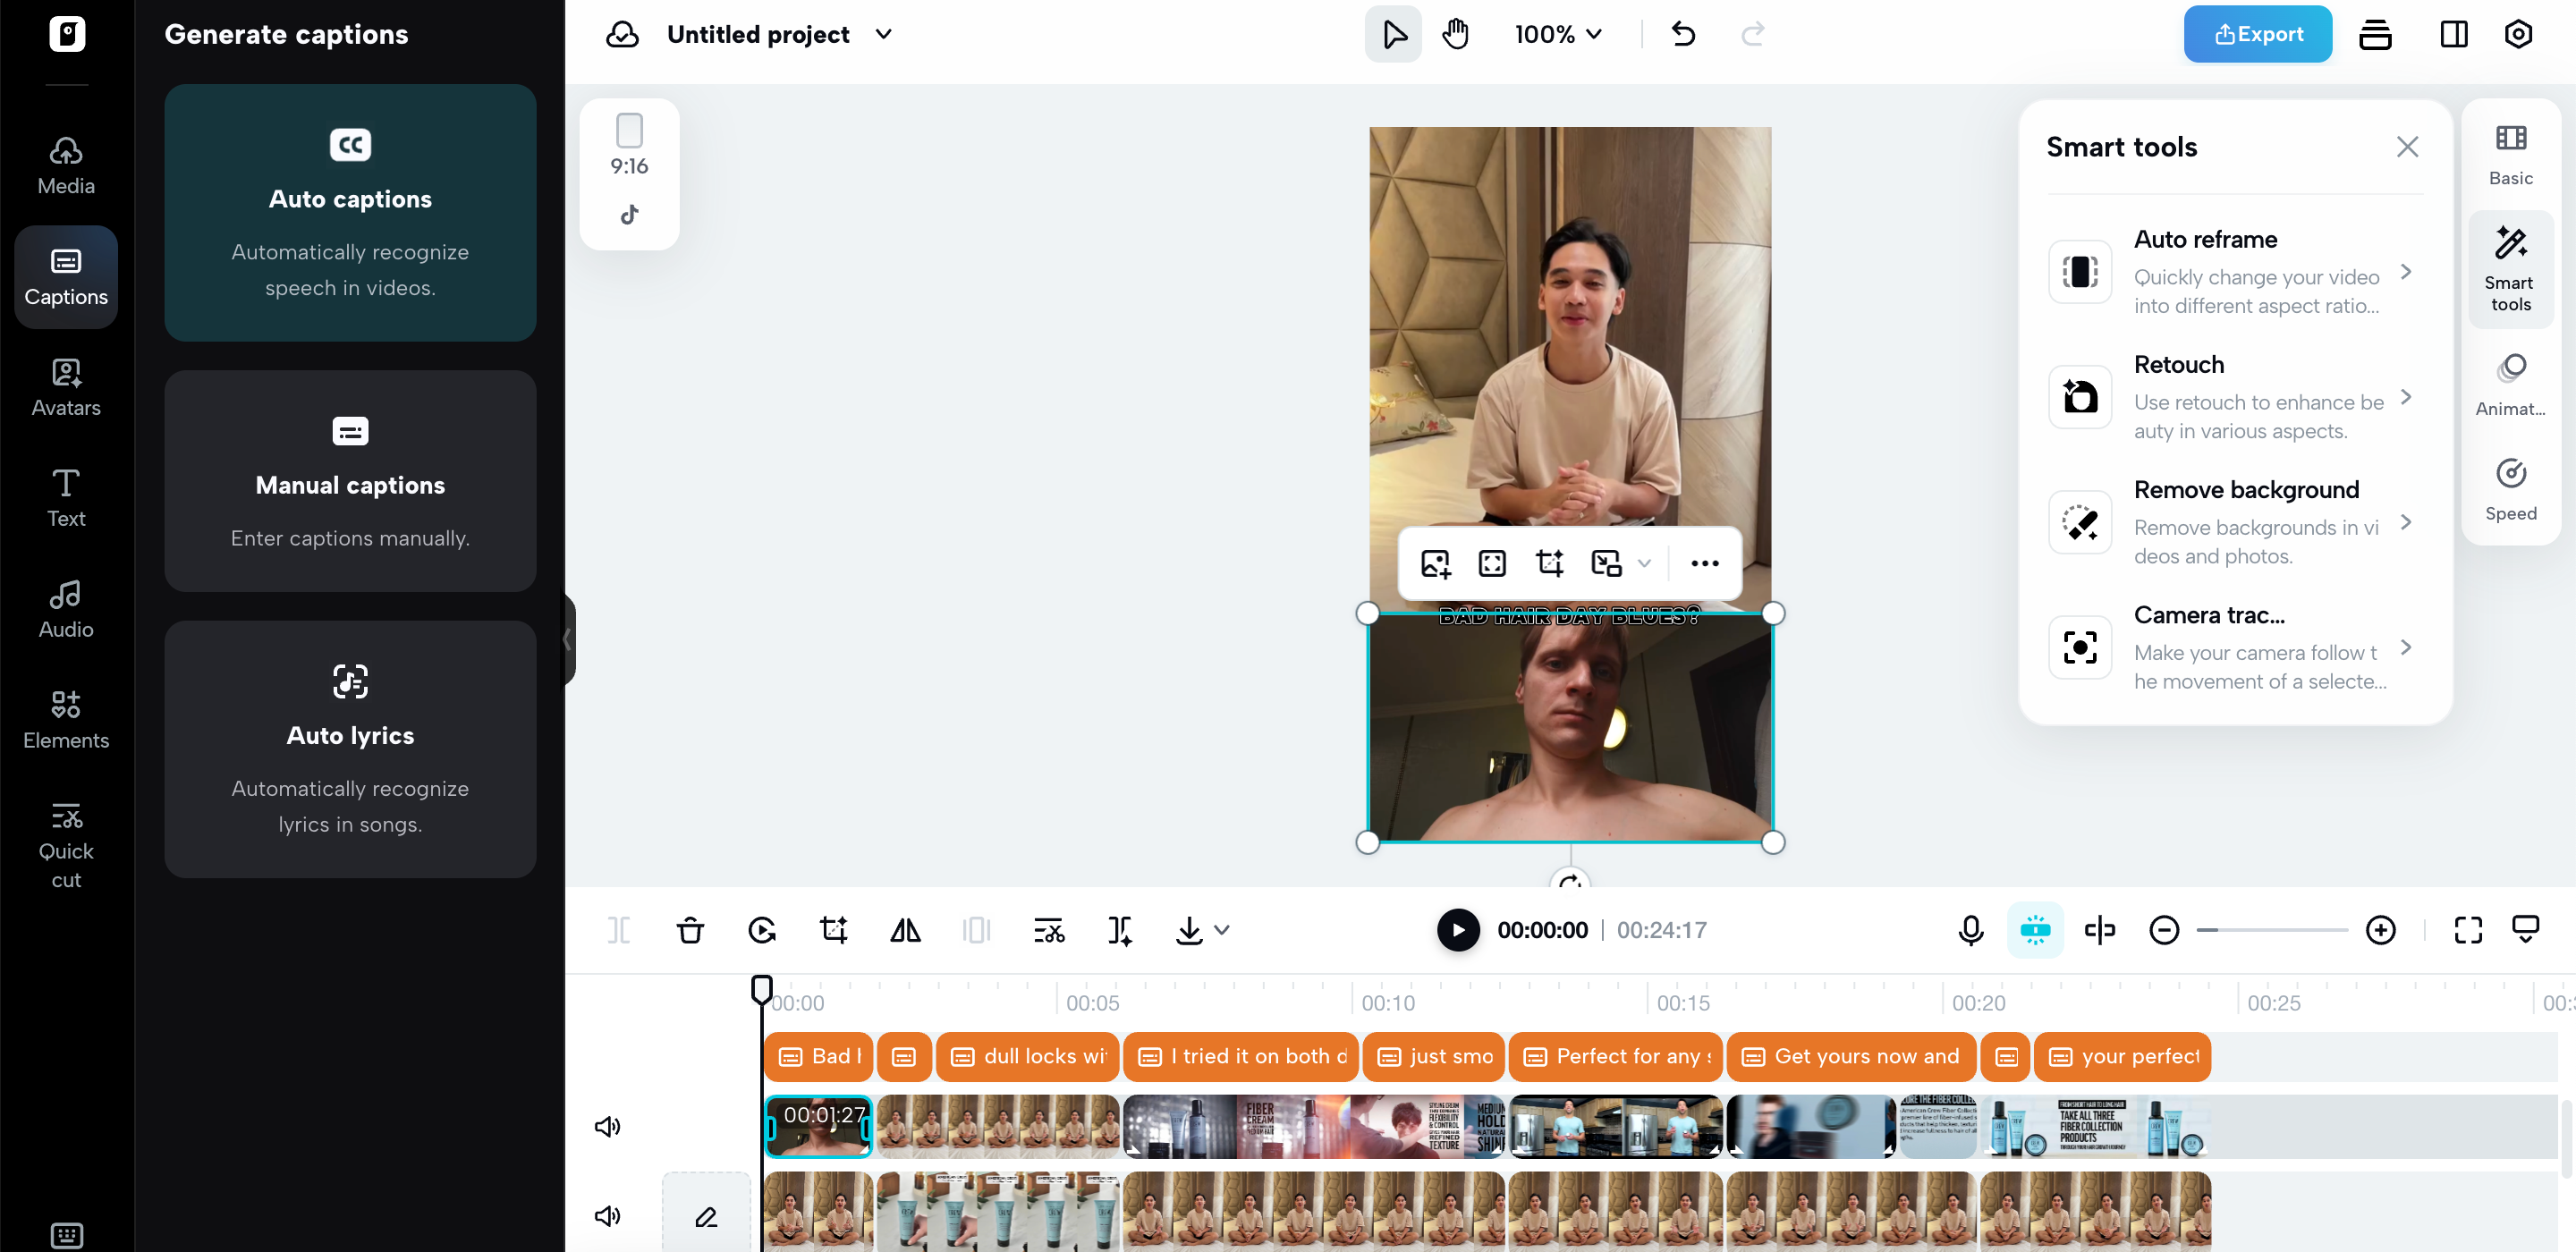Open the Quick cut panel
The width and height of the screenshot is (2576, 1252).
66,845
